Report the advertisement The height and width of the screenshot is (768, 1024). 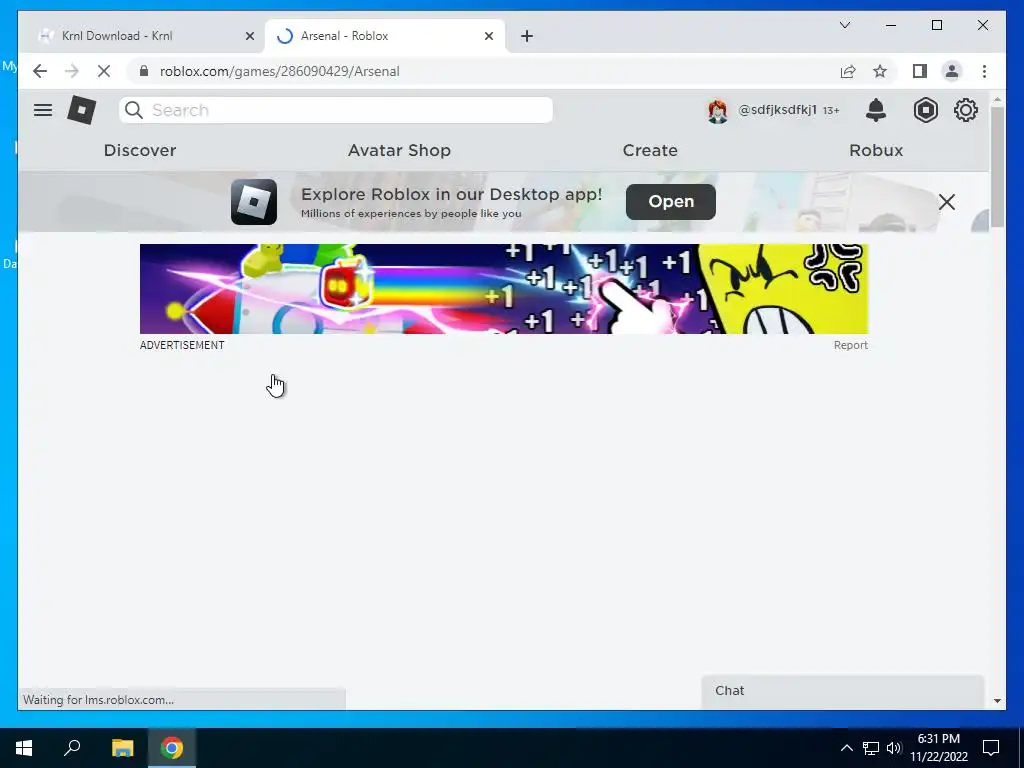click(x=850, y=345)
